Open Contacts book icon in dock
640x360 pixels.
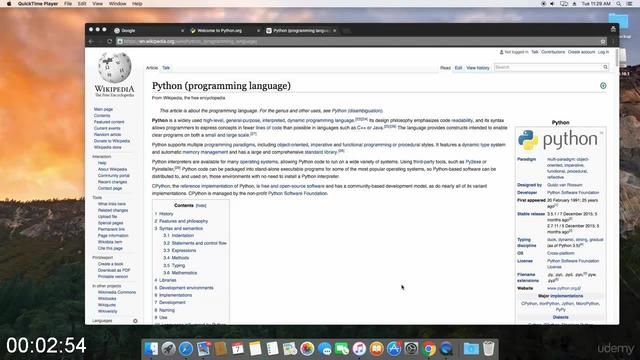coord(220,349)
